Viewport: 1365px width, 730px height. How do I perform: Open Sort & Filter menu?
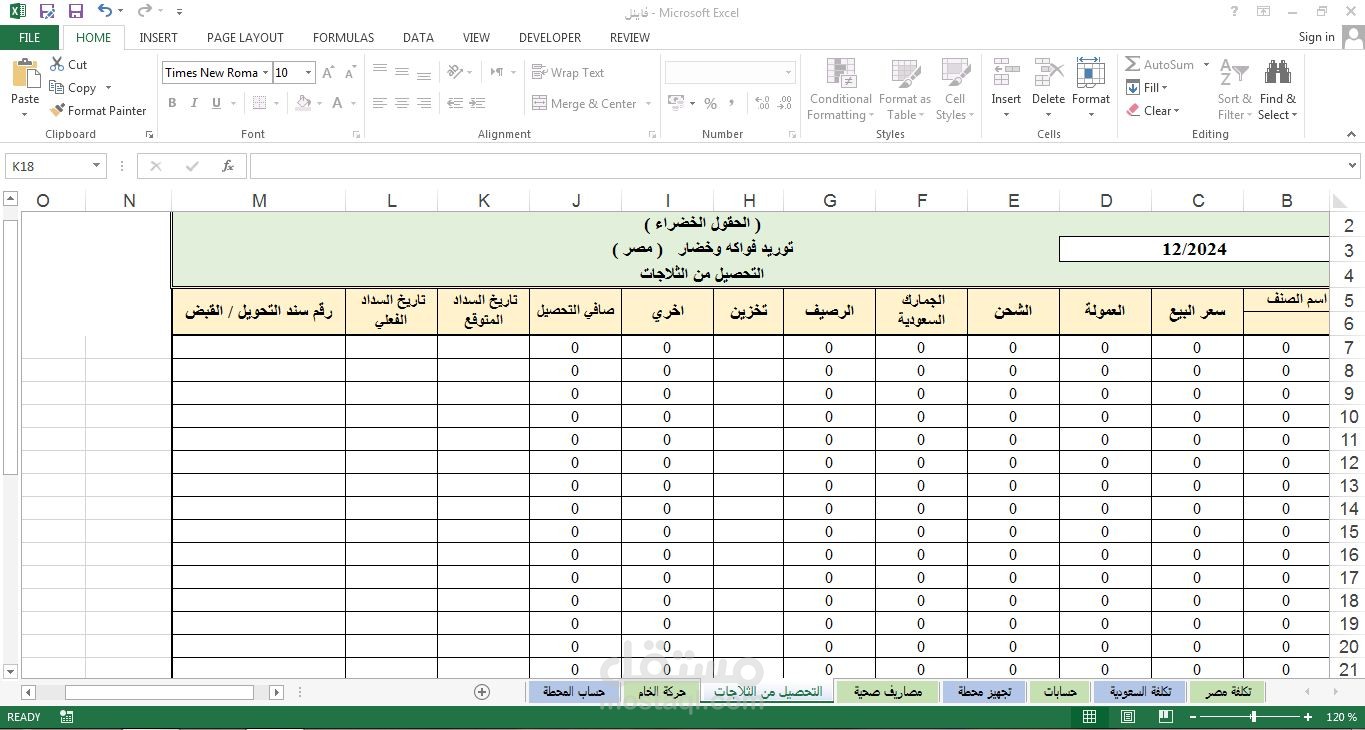tap(1234, 89)
